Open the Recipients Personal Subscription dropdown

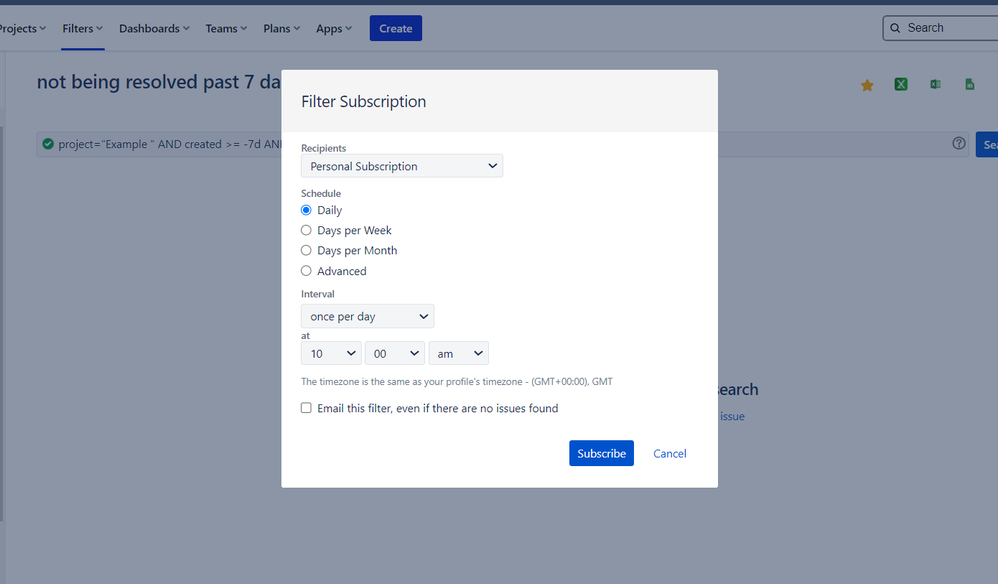tap(402, 166)
